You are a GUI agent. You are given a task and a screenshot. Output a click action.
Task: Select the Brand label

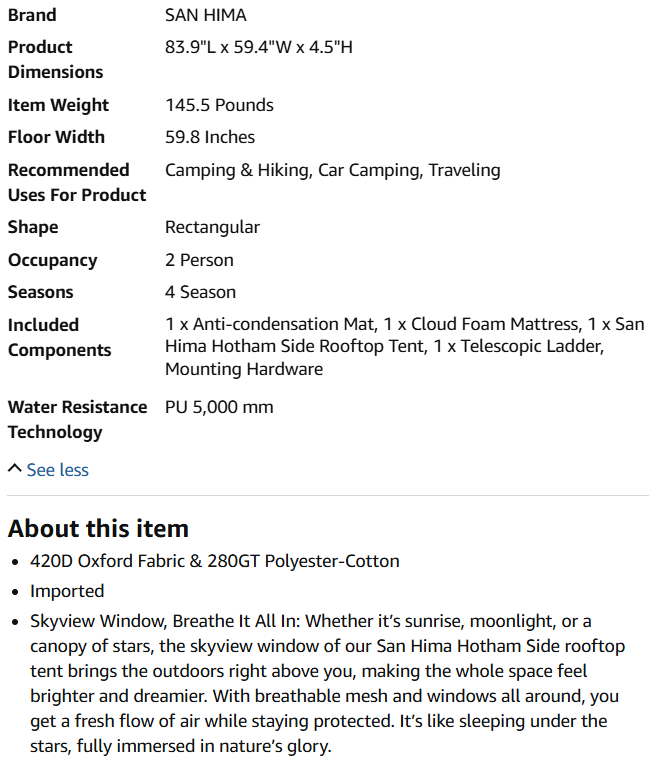[x=32, y=15]
